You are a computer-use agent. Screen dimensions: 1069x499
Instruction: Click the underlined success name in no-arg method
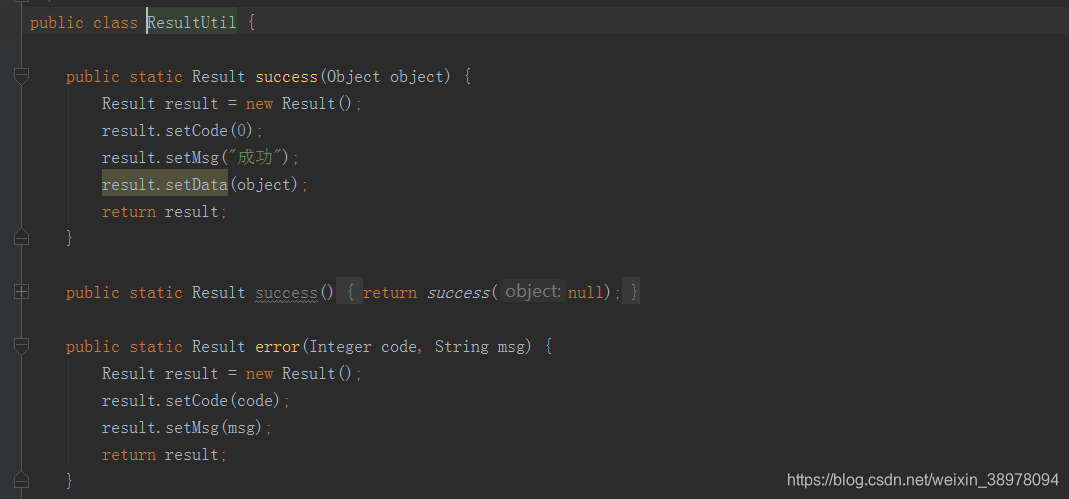pyautogui.click(x=286, y=292)
